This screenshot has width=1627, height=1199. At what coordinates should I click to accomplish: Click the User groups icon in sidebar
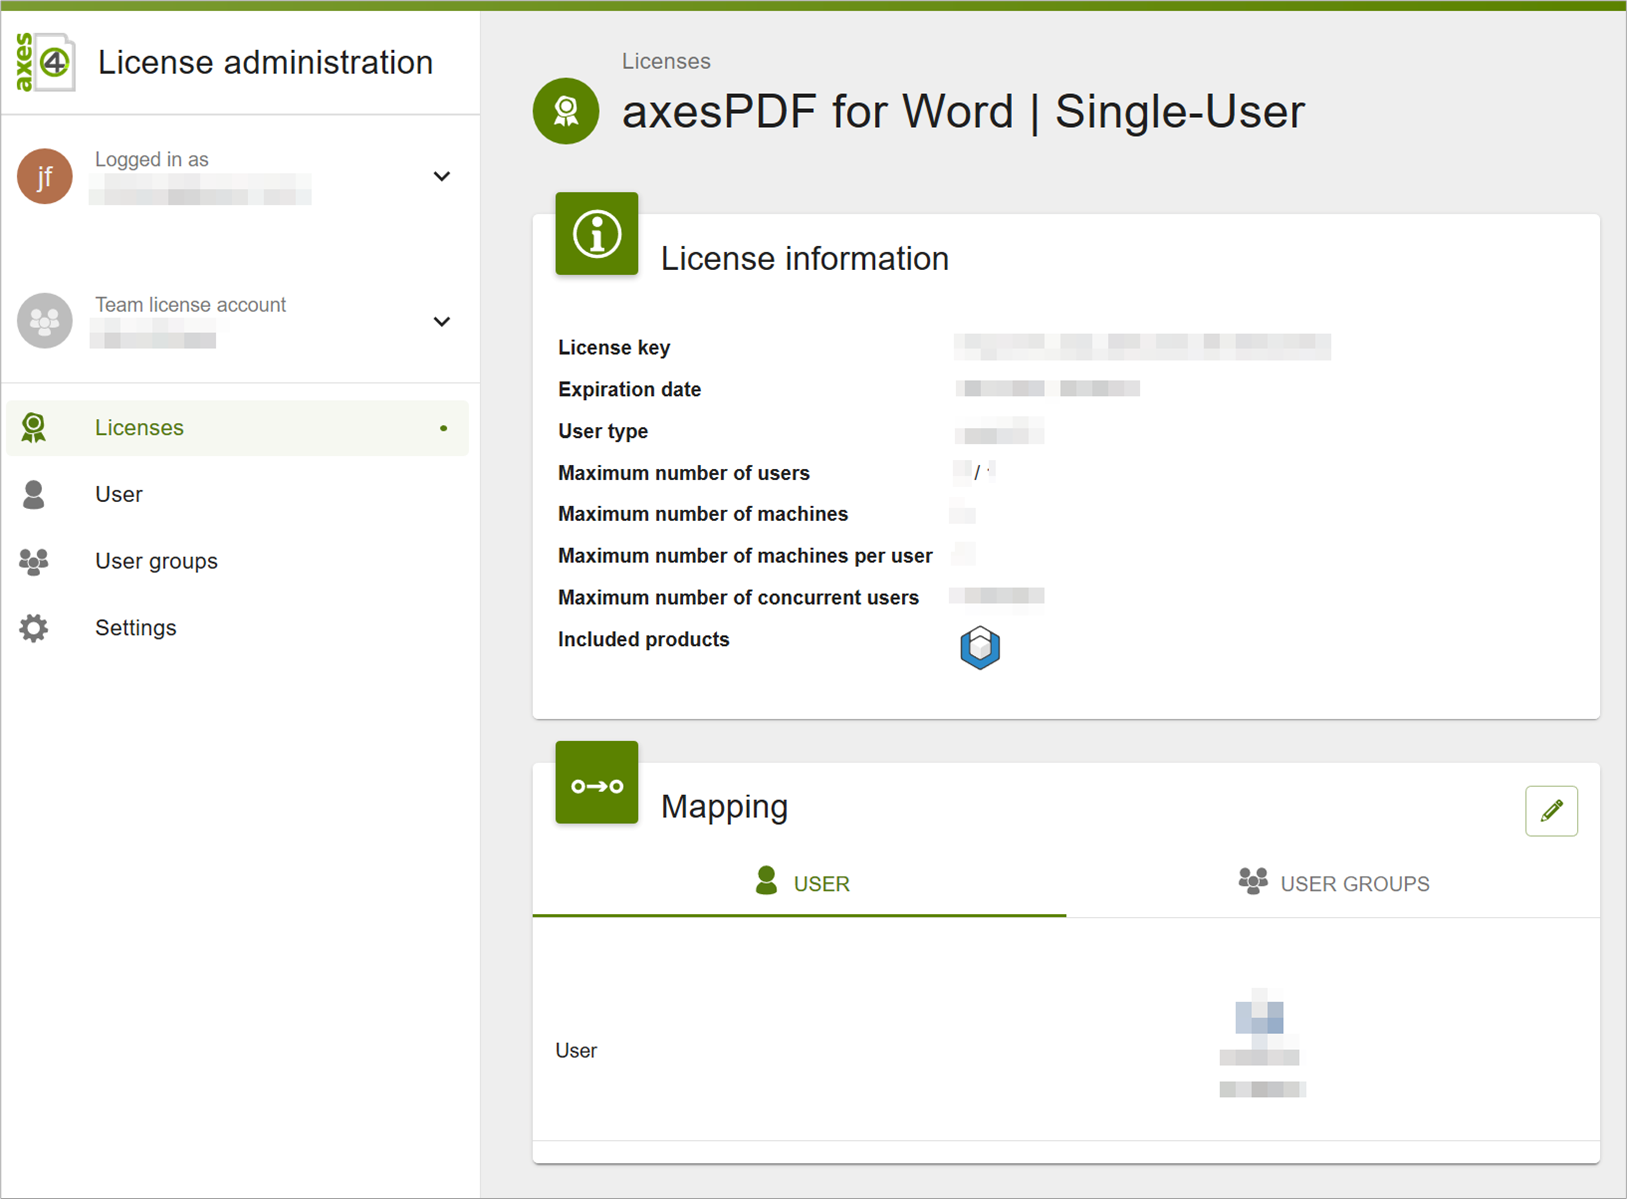[34, 561]
